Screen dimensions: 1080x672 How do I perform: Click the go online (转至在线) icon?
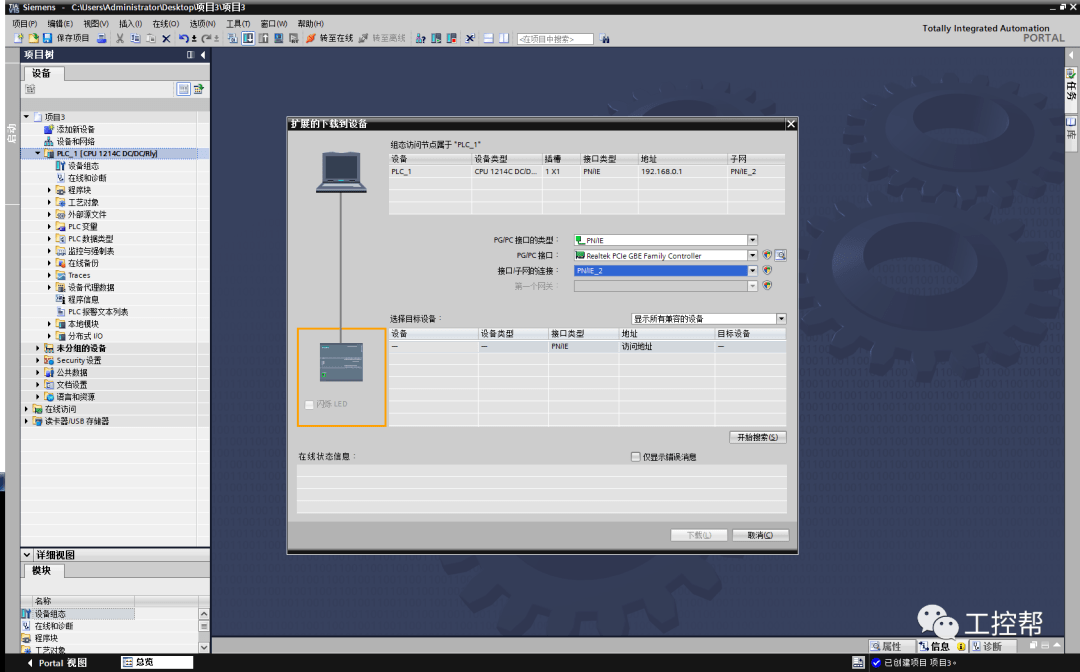pos(311,39)
